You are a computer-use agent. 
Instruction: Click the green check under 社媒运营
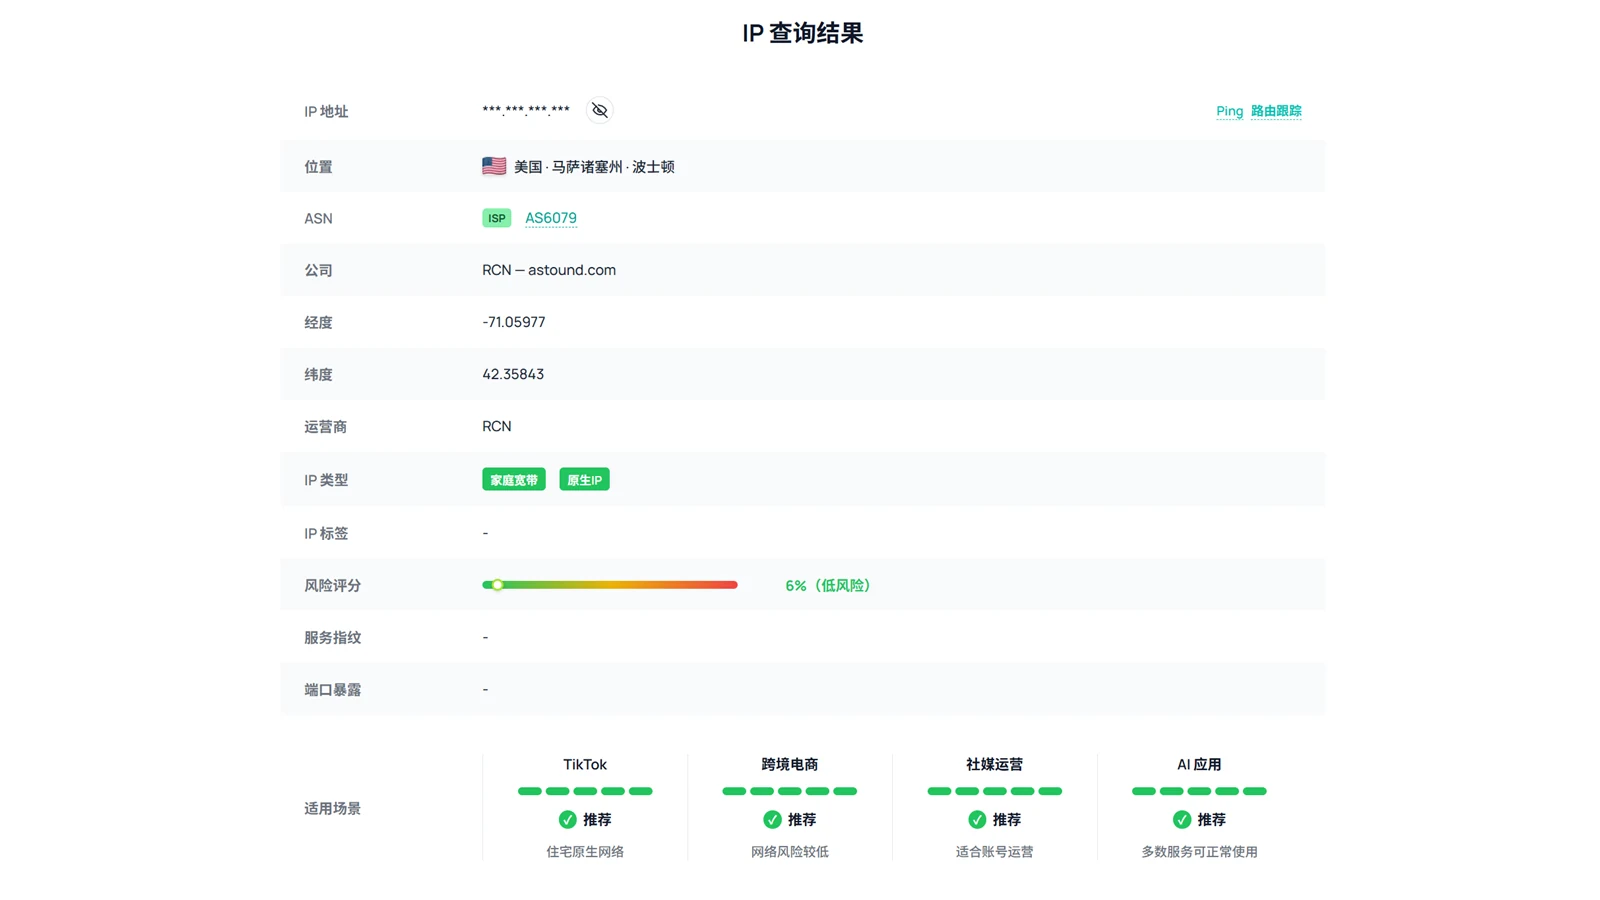tap(977, 819)
